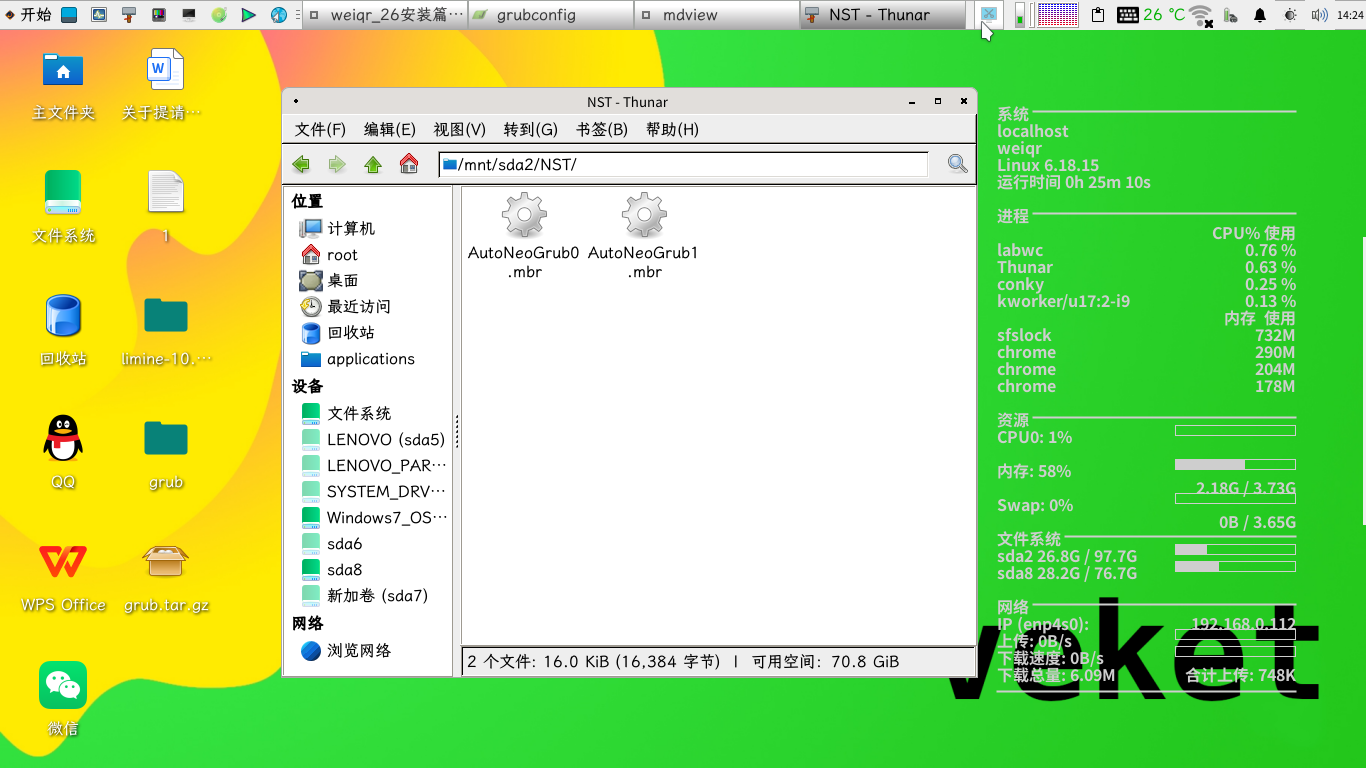Expand the 新加卷 (sda7) device entry
This screenshot has width=1366, height=768.
375,595
